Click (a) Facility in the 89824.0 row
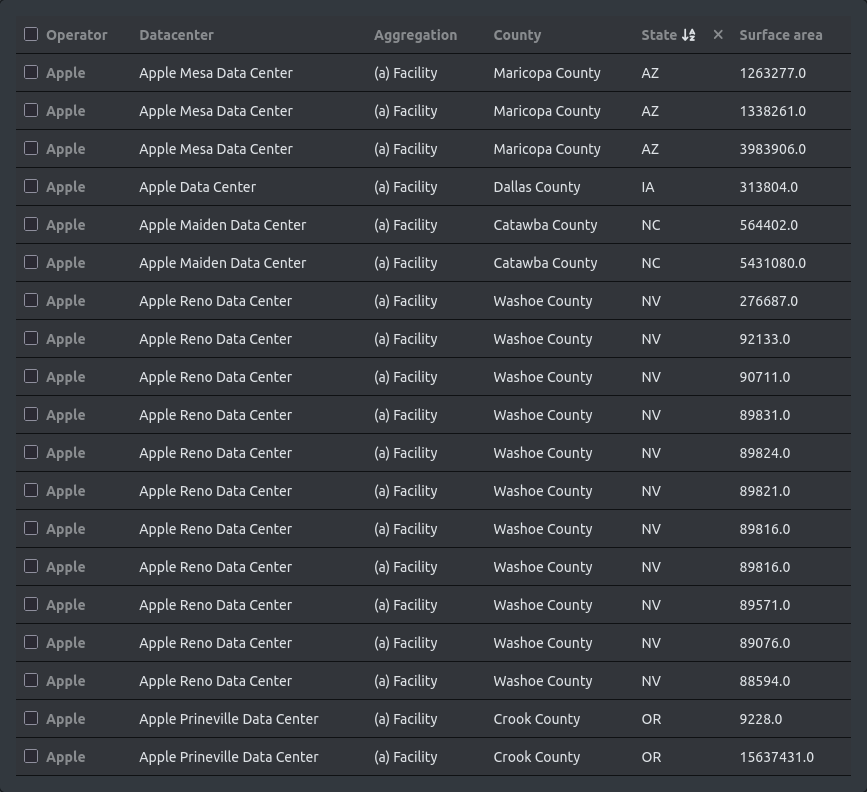 pyautogui.click(x=405, y=453)
